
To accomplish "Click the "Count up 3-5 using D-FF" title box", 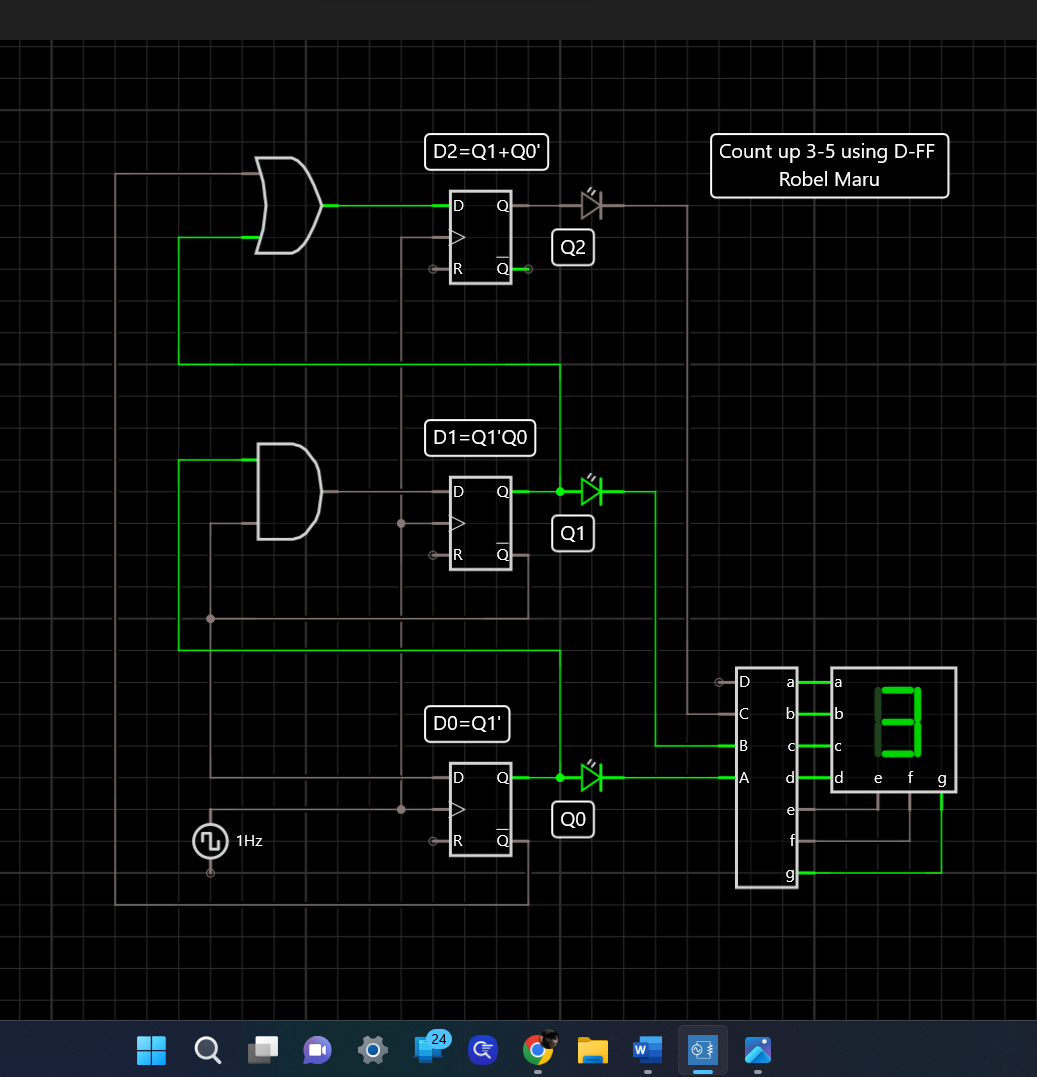I will pos(829,165).
